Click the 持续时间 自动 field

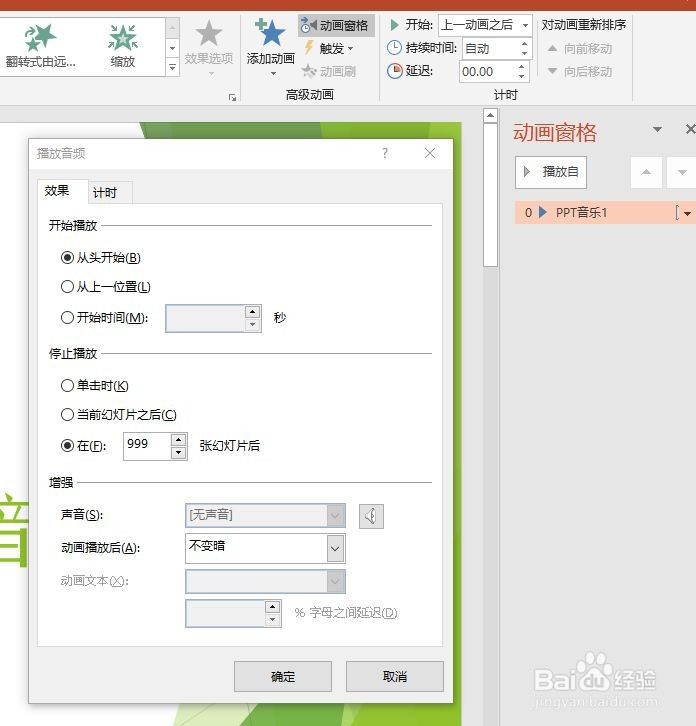click(x=490, y=49)
